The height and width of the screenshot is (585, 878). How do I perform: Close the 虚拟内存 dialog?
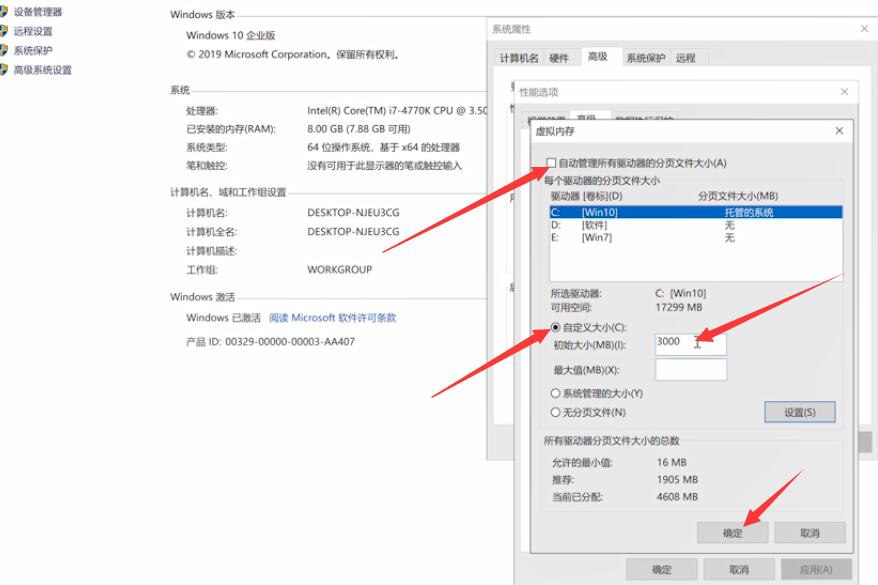coord(839,130)
